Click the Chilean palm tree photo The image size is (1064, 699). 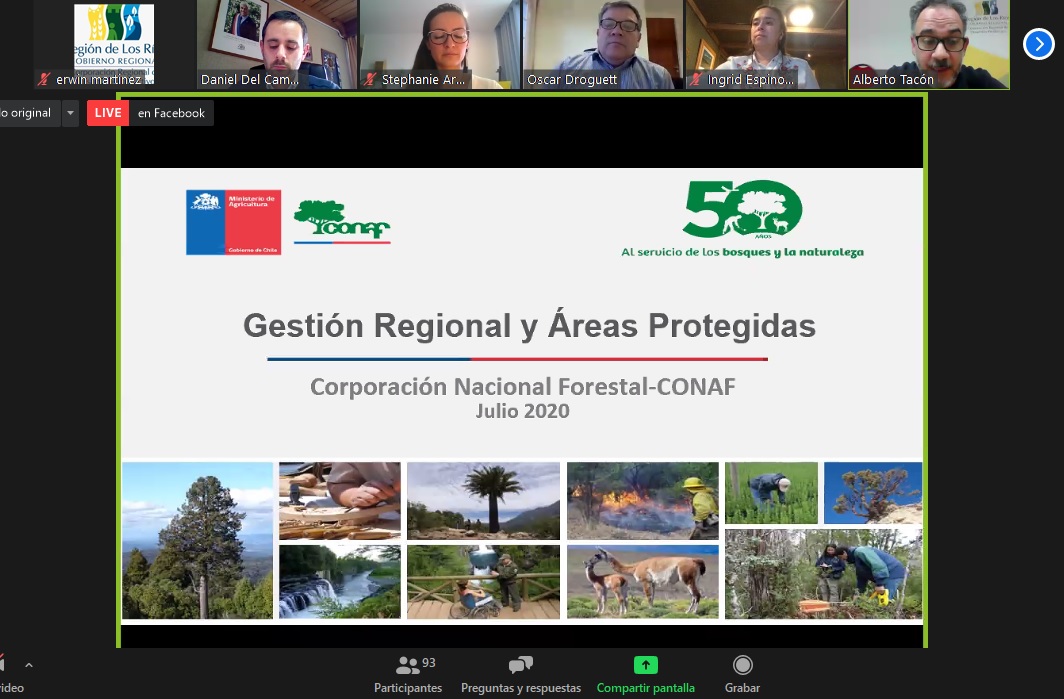484,501
